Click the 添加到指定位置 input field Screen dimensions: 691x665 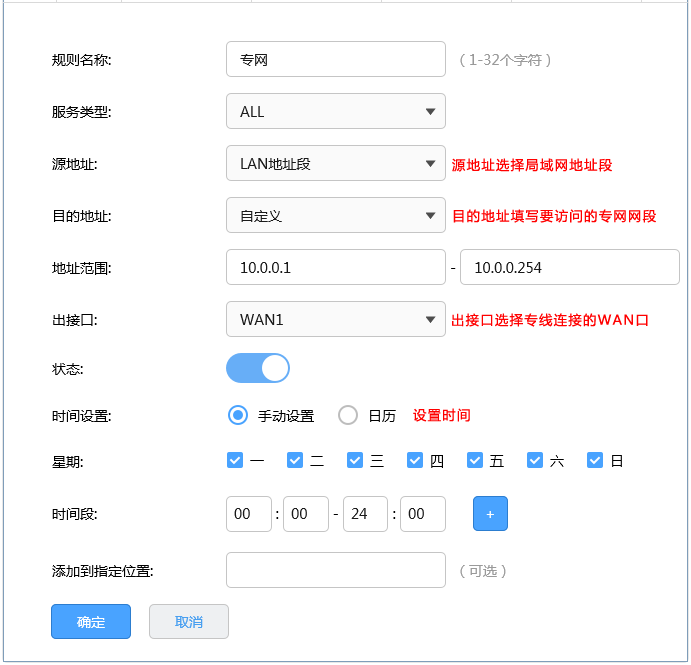click(x=335, y=570)
